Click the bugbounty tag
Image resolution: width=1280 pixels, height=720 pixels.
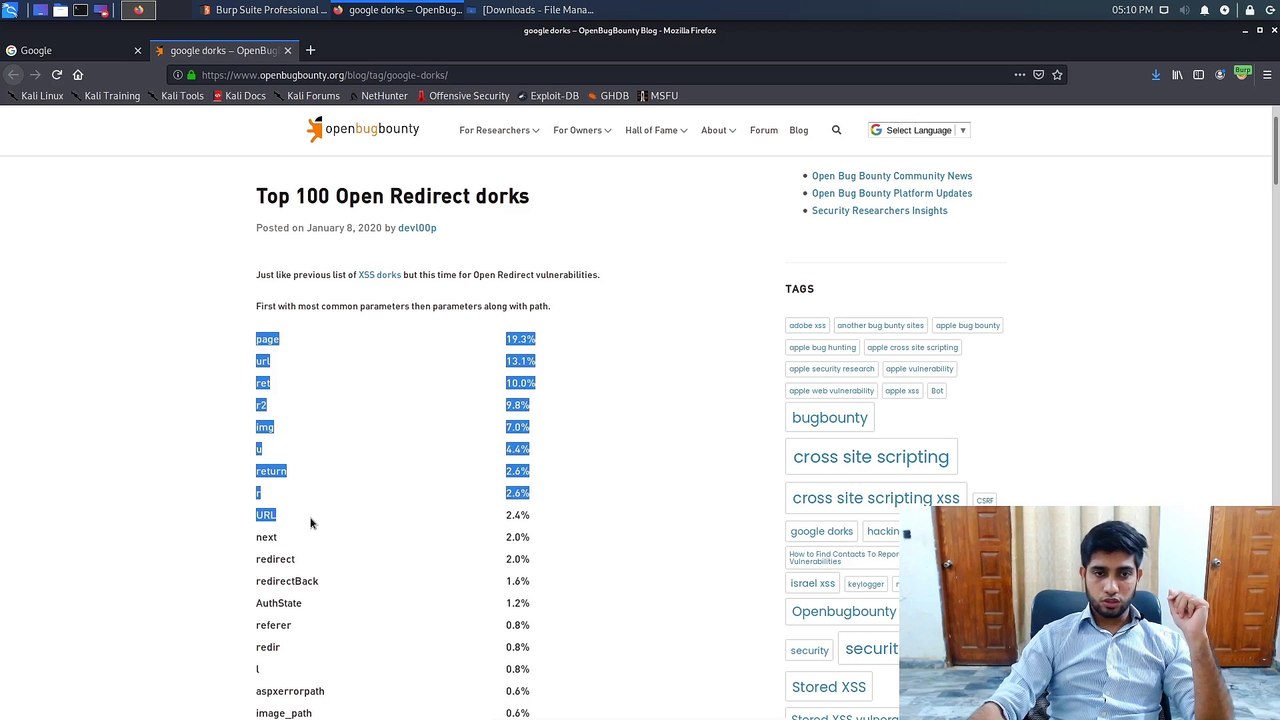[830, 418]
